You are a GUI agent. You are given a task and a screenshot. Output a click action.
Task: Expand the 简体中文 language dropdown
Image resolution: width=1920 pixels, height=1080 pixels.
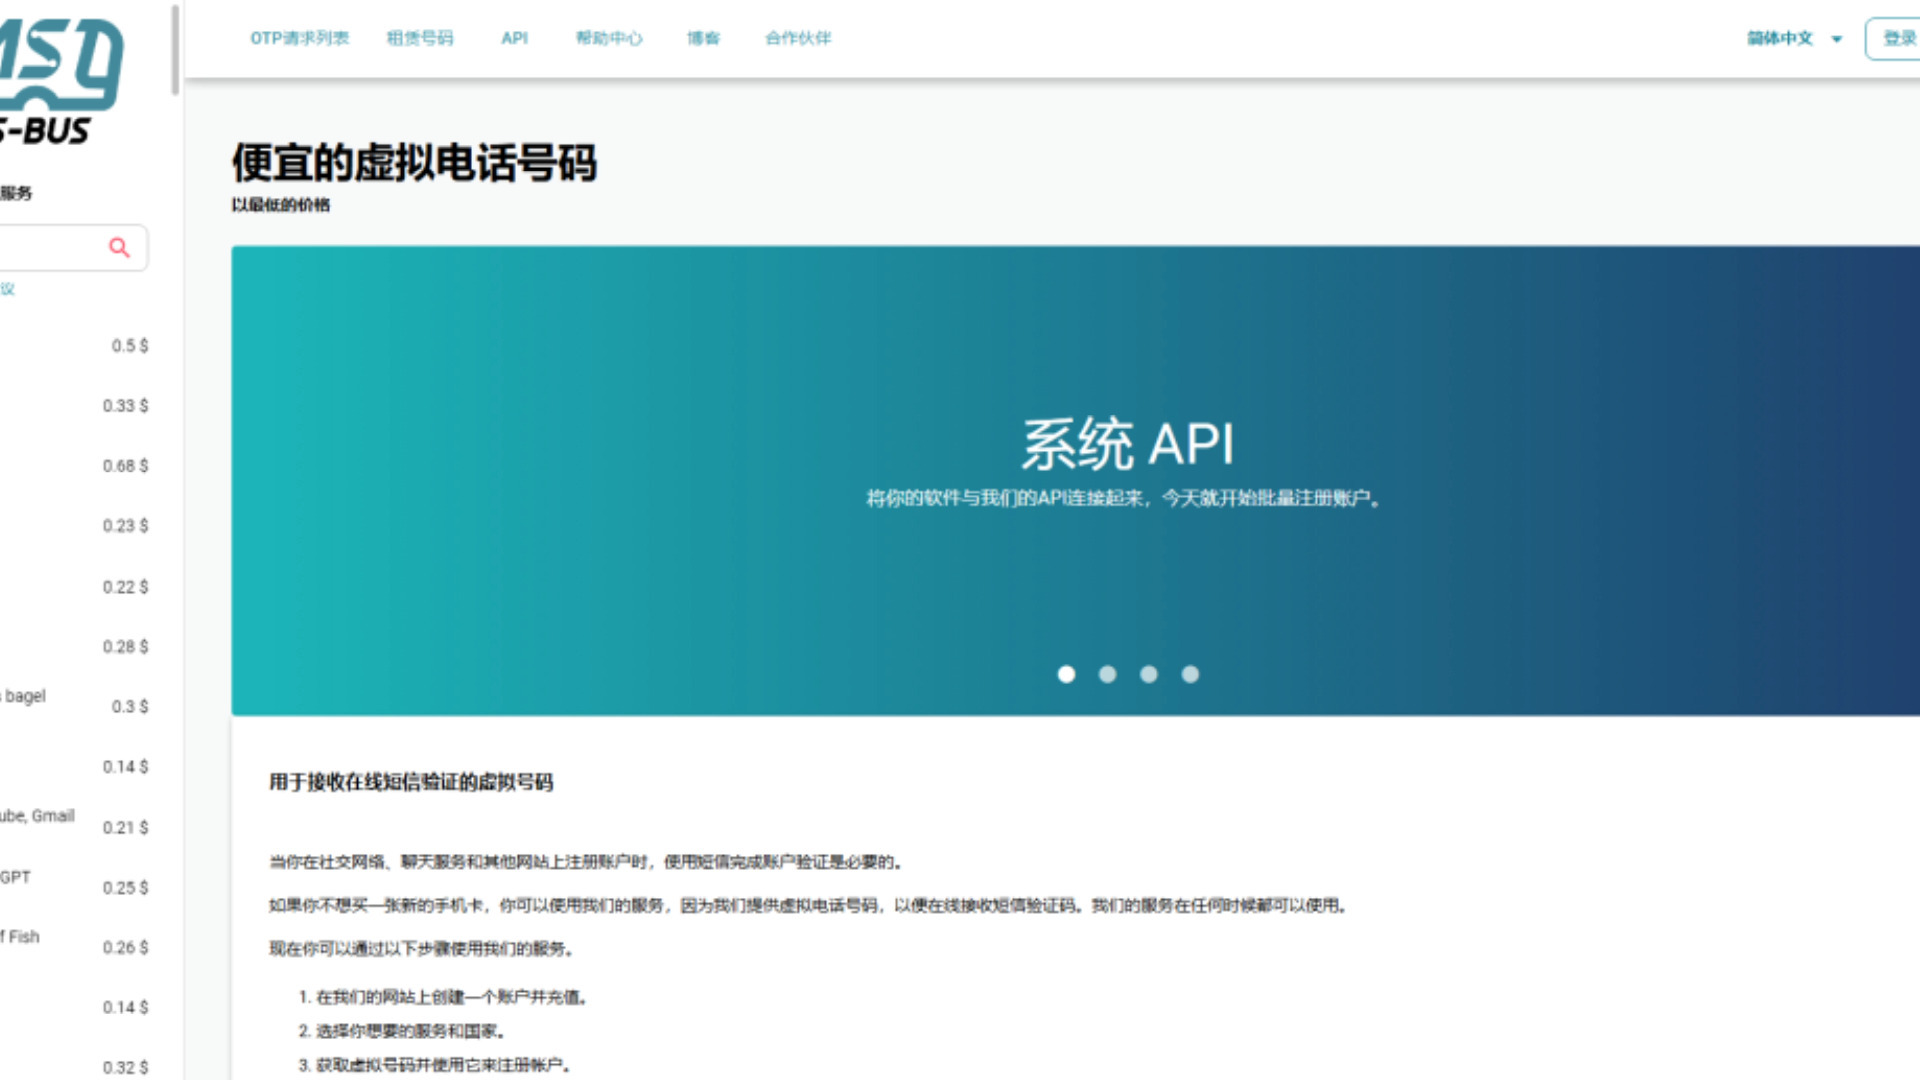tap(1794, 38)
